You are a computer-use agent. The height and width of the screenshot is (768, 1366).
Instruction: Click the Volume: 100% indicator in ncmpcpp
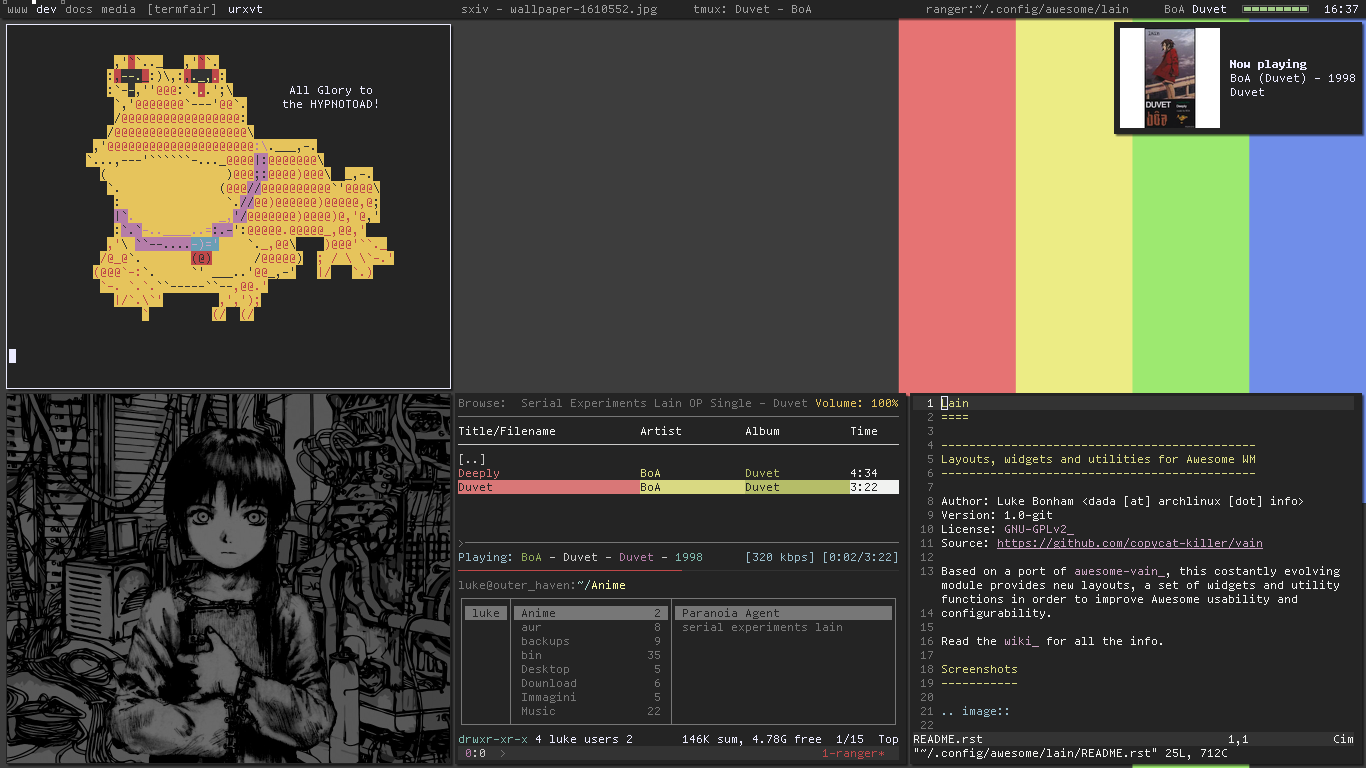point(856,403)
